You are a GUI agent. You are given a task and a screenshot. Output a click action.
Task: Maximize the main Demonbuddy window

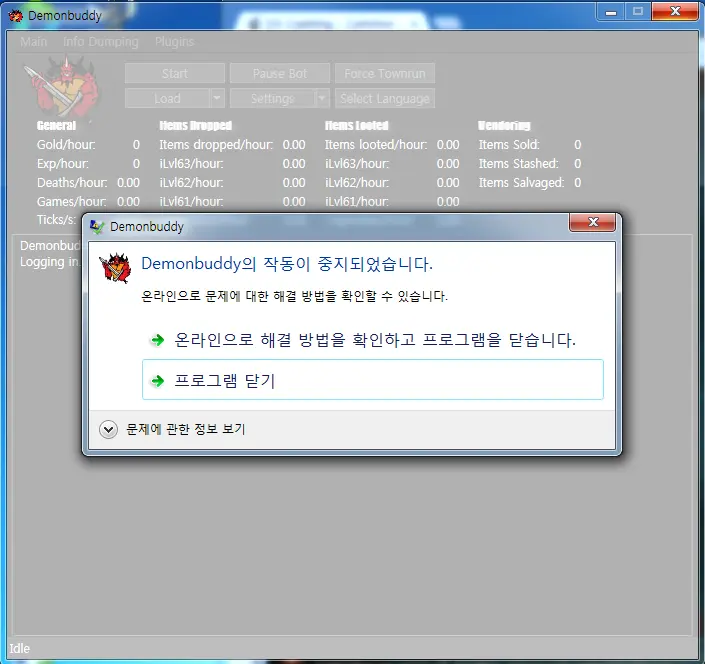pyautogui.click(x=638, y=11)
